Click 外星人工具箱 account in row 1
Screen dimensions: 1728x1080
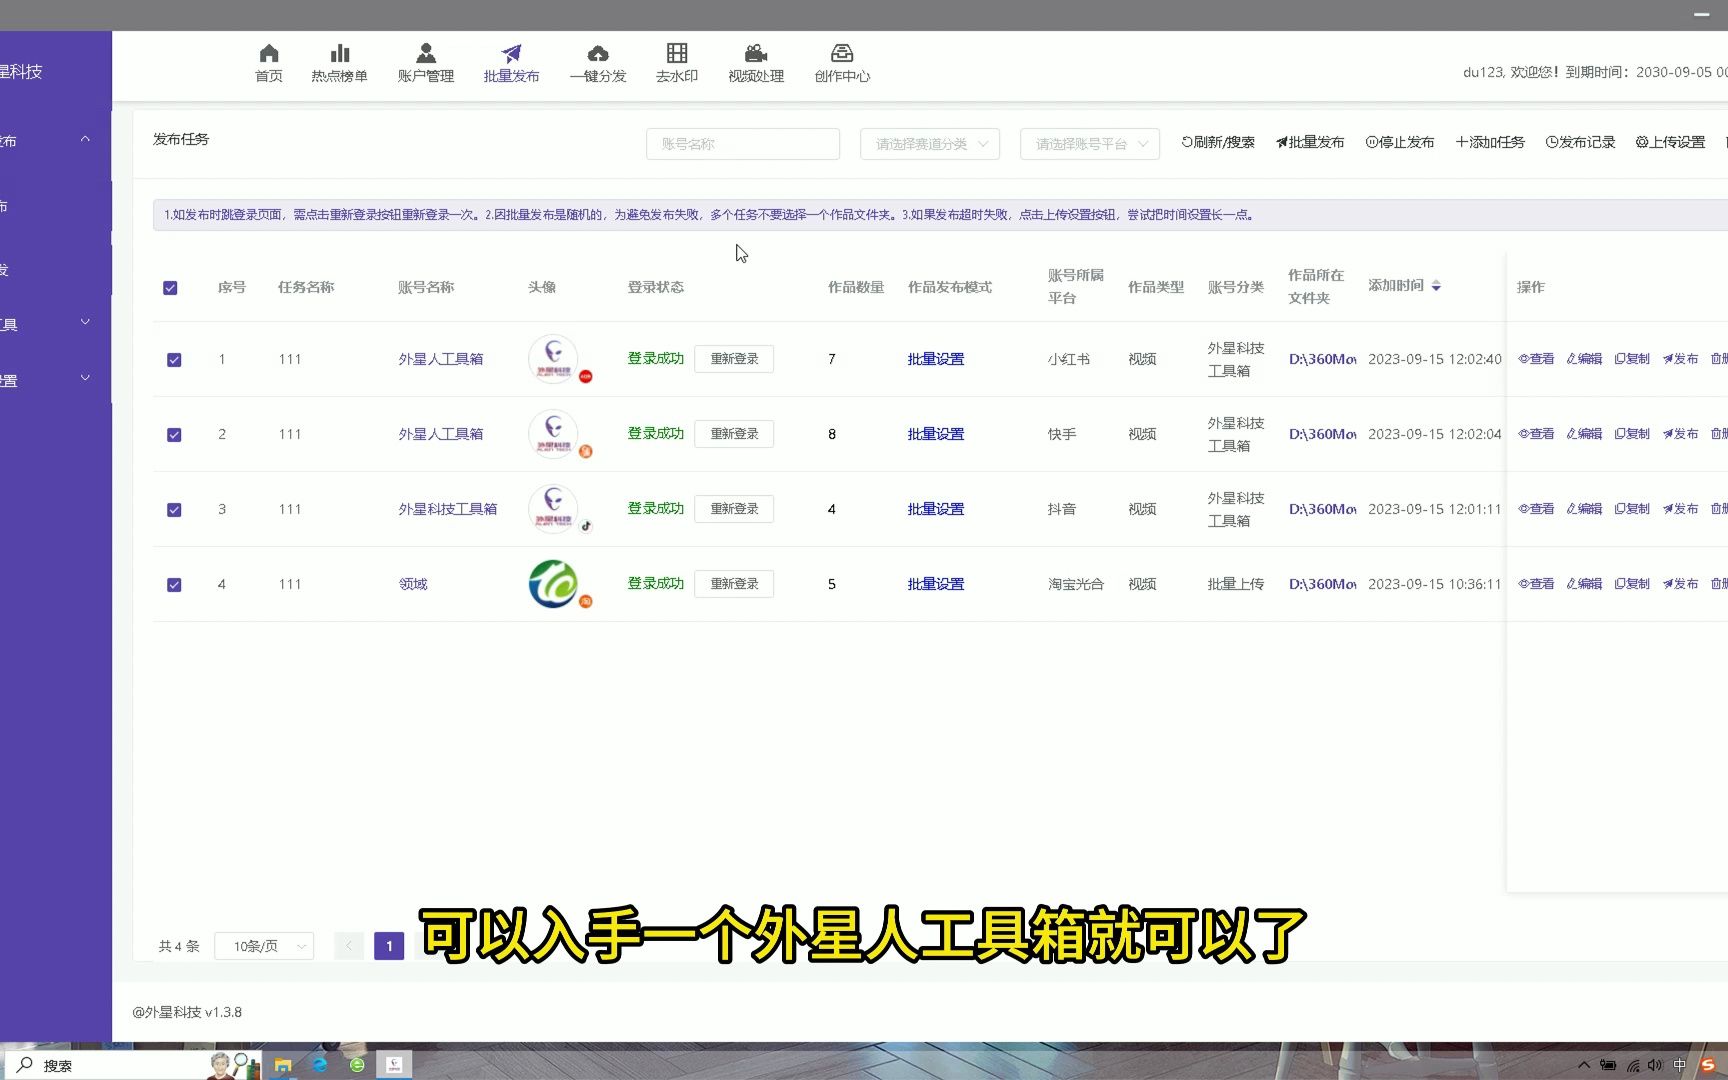(441, 359)
